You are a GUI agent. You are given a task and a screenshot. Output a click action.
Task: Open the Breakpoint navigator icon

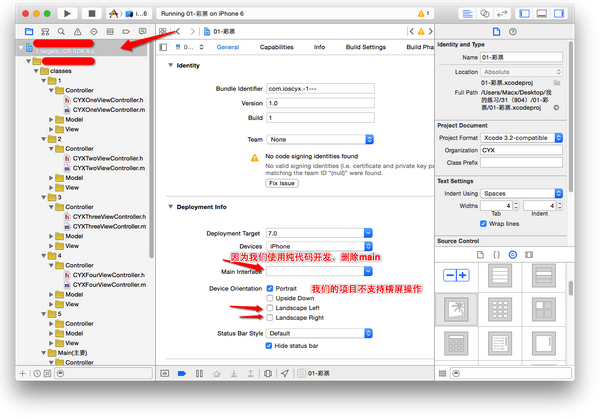(x=126, y=31)
